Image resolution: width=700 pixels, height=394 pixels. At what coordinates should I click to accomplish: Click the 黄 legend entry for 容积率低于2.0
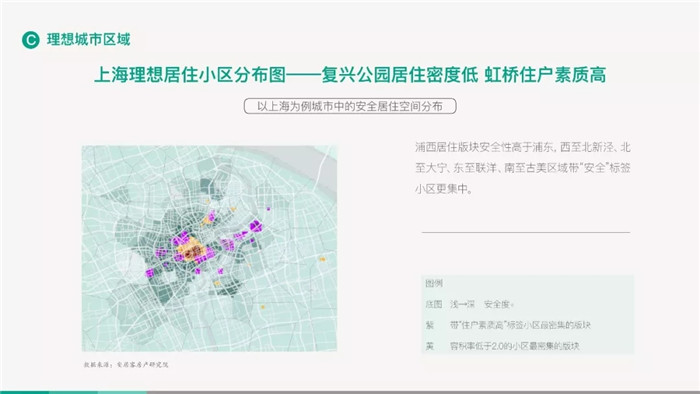[x=502, y=346]
